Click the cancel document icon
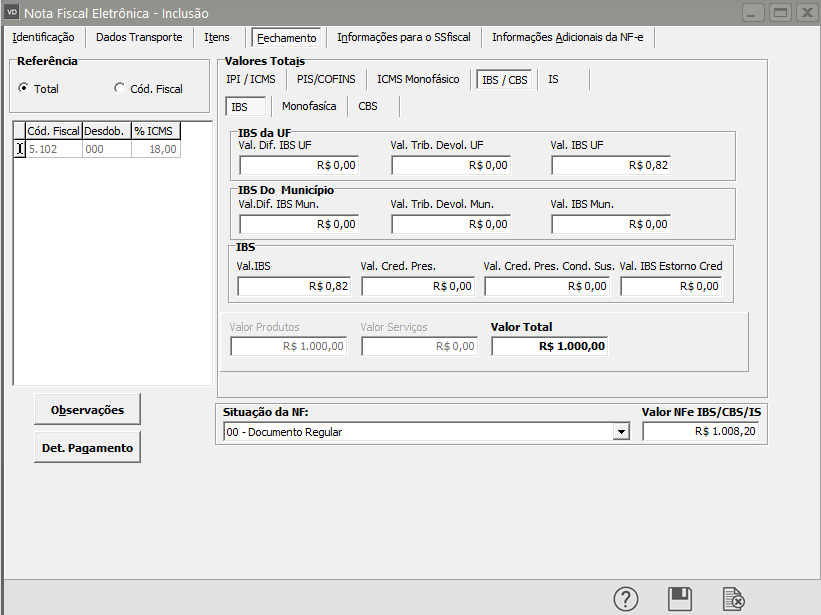The width and height of the screenshot is (821, 615). (734, 598)
